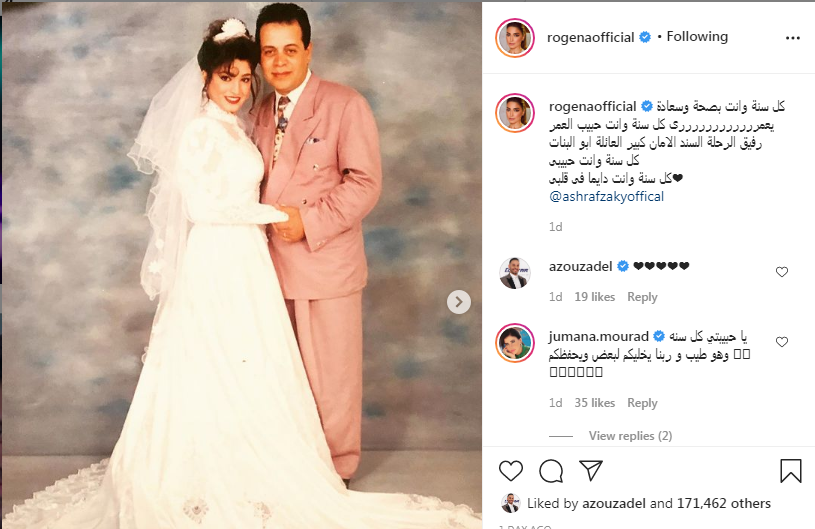This screenshot has height=529, width=815.
Task: View the 171,462 others likes list
Action: point(724,503)
